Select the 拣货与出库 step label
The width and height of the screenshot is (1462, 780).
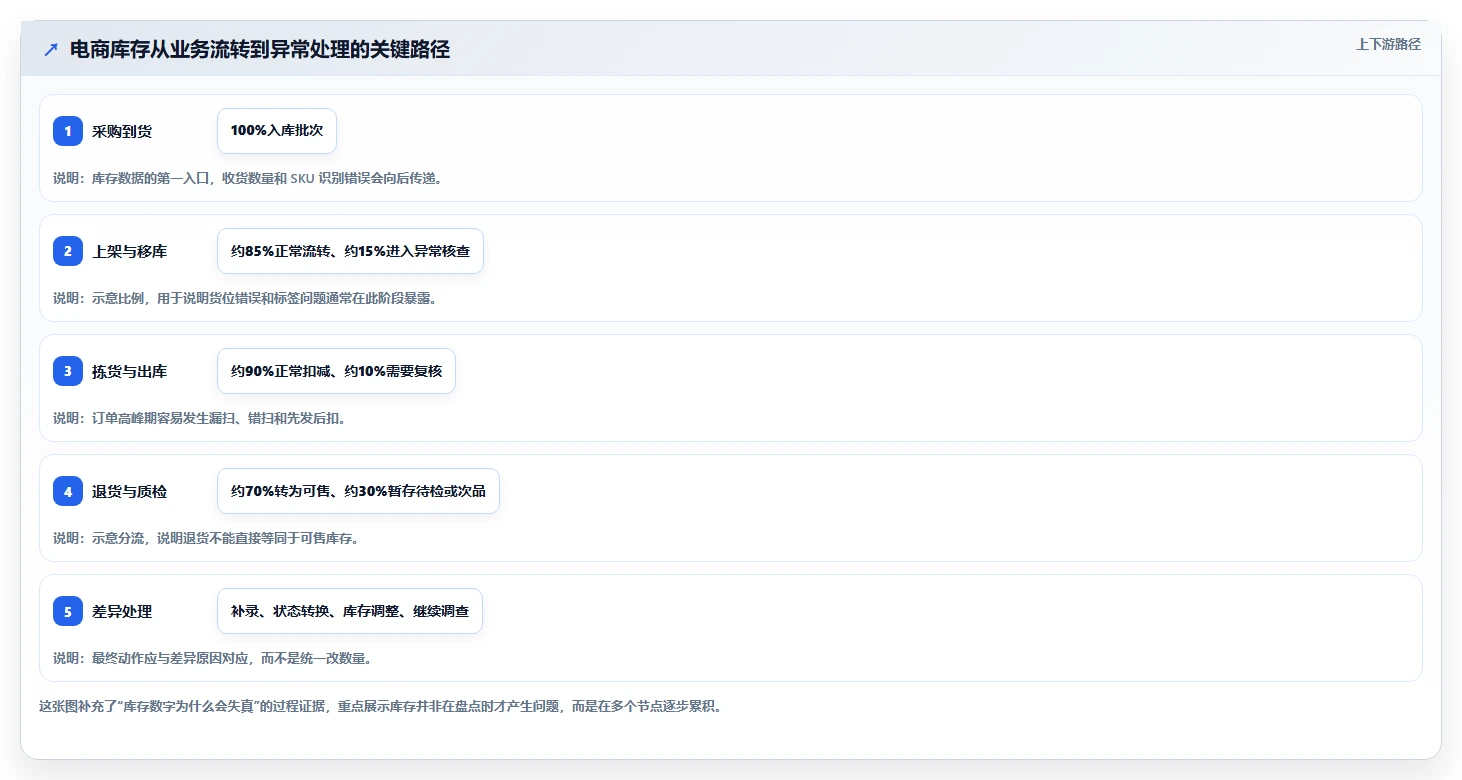pyautogui.click(x=130, y=371)
